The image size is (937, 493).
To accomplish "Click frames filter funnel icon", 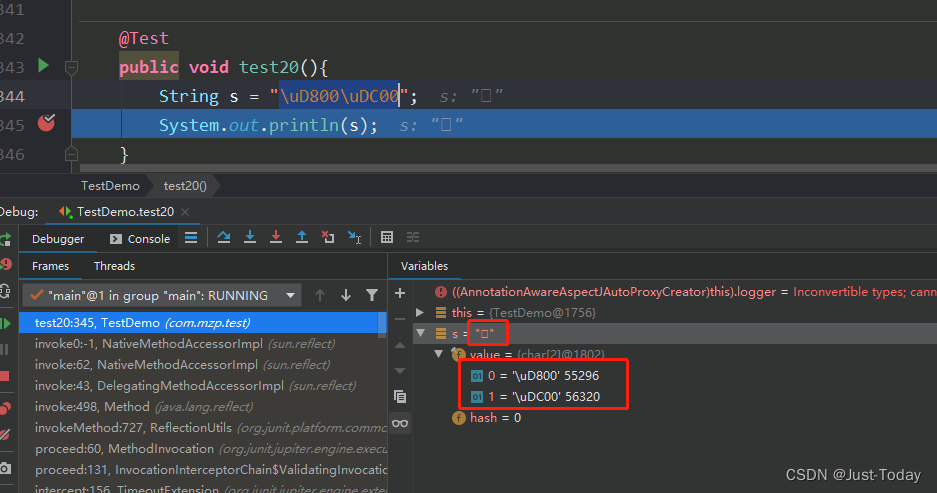I will [x=372, y=295].
